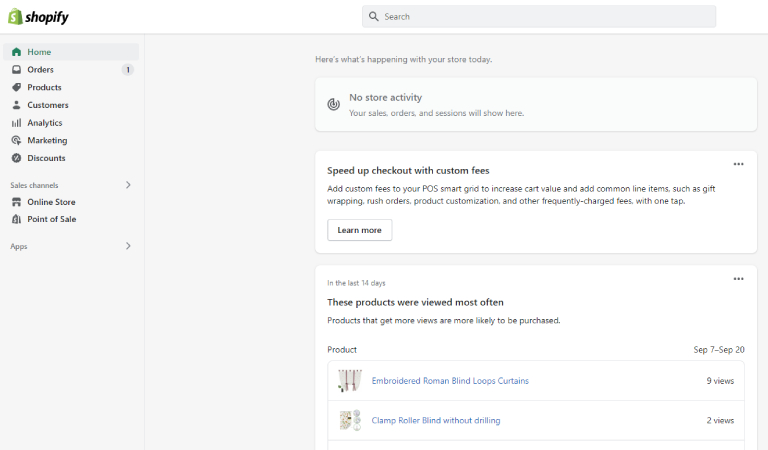Viewport: 768px width, 450px height.
Task: Select the Products tag icon
Action: [16, 87]
